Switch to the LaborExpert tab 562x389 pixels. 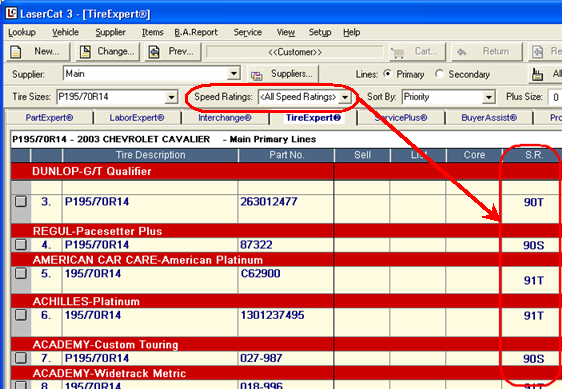click(x=137, y=118)
